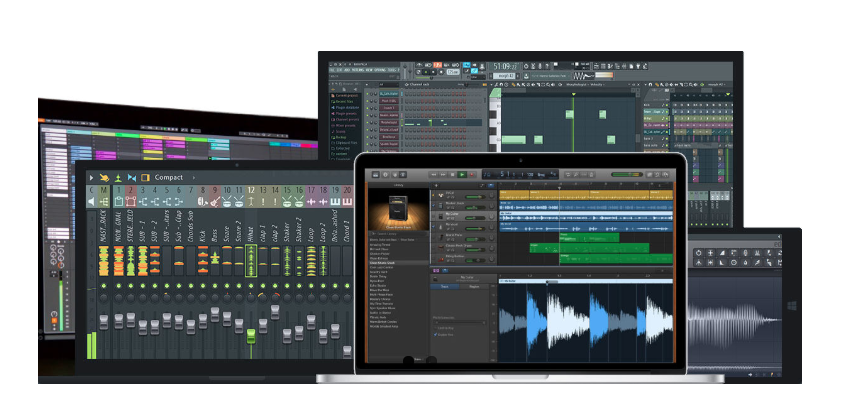
Task: Click the FL Studio time display 51:09
Action: tap(505, 66)
